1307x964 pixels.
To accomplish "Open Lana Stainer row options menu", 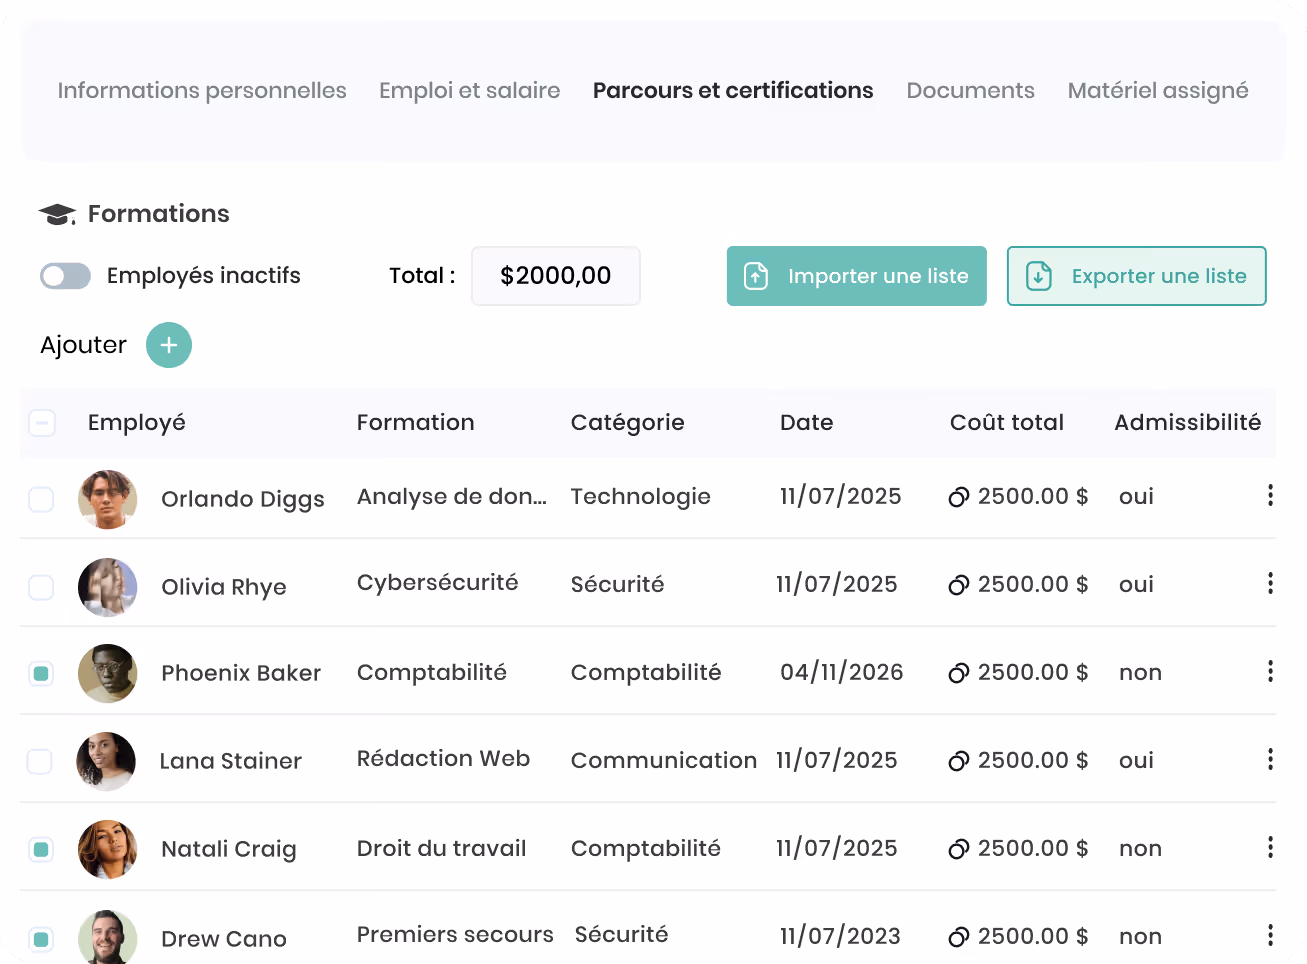I will (x=1270, y=759).
